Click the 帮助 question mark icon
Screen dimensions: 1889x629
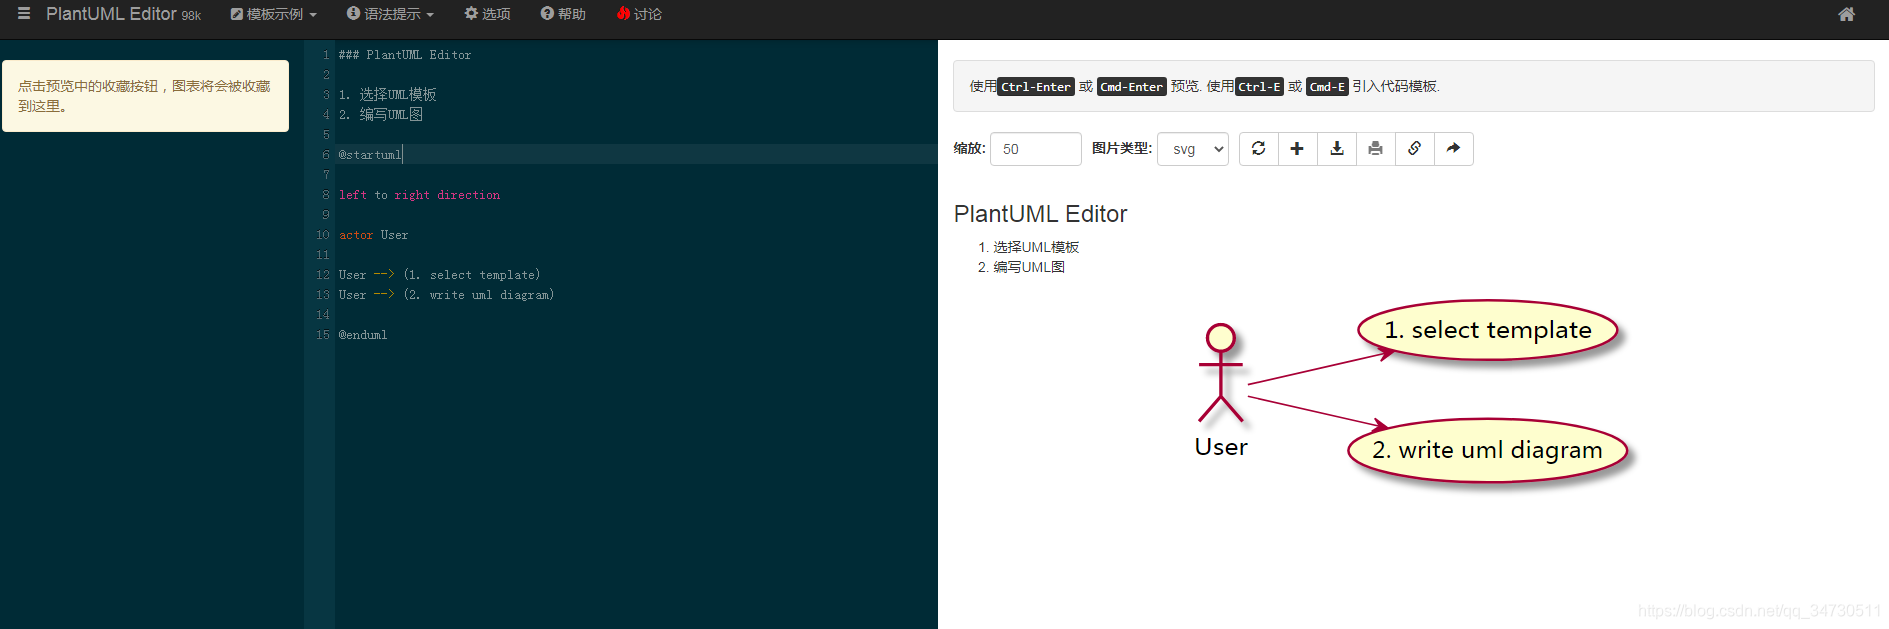coord(547,13)
